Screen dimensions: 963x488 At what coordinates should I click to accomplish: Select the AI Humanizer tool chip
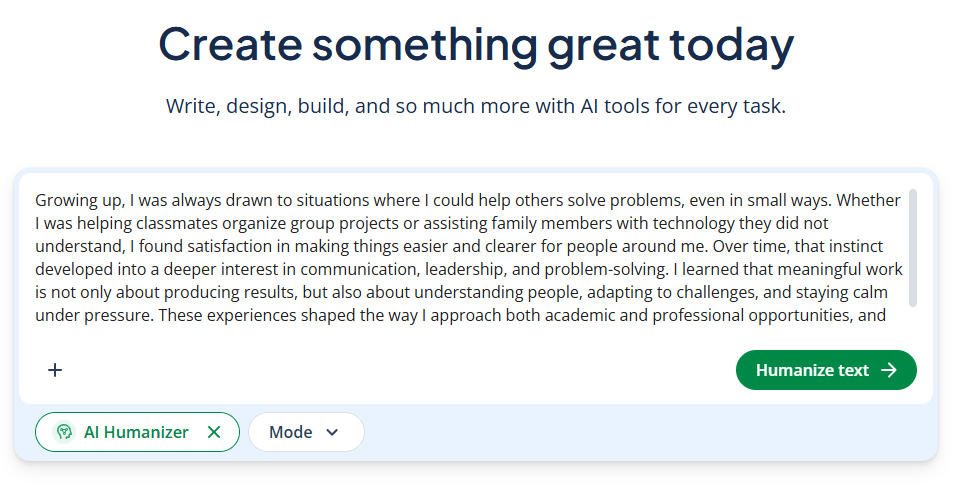pyautogui.click(x=135, y=432)
